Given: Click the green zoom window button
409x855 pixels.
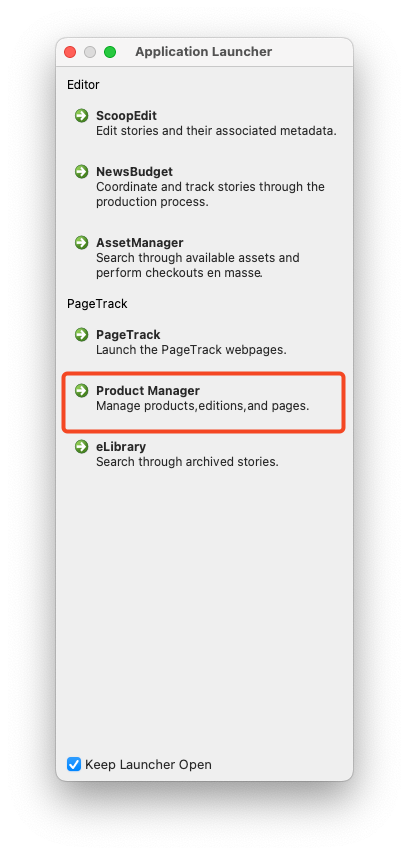Looking at the screenshot, I should point(110,52).
